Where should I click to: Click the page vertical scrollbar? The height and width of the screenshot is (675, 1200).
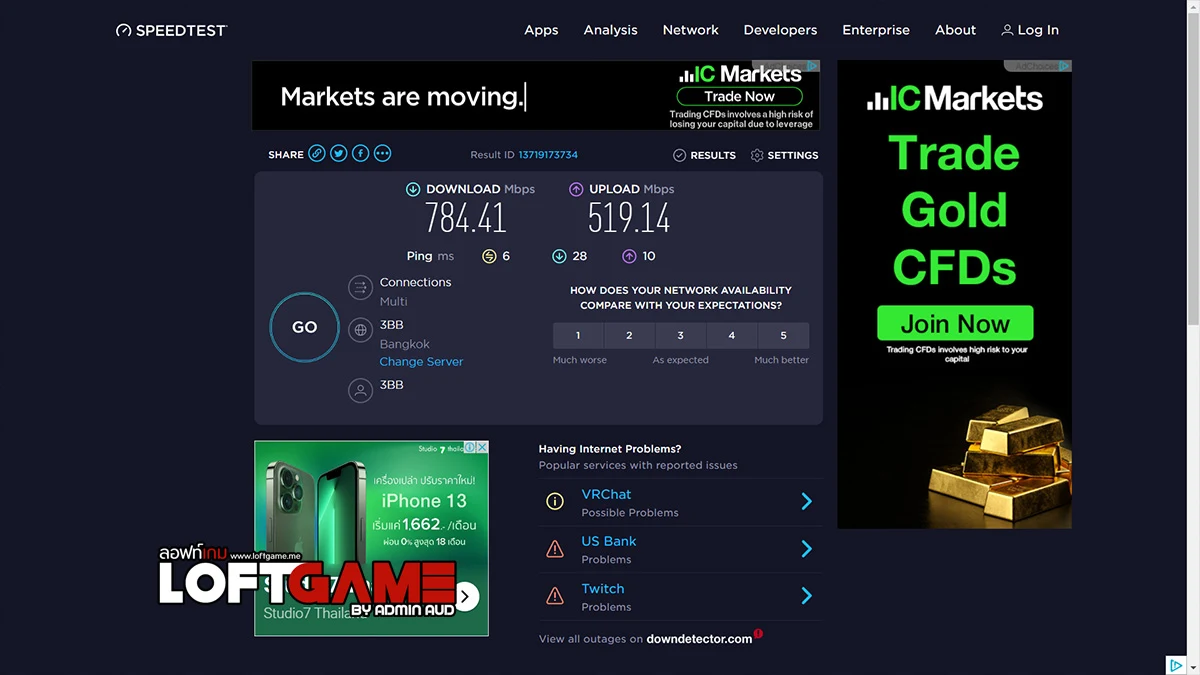coord(1192,170)
